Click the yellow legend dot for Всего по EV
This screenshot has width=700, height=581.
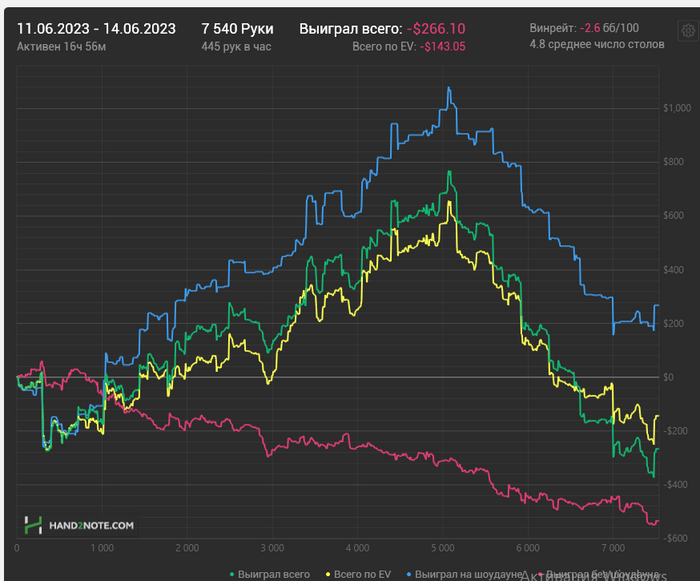[x=328, y=575]
